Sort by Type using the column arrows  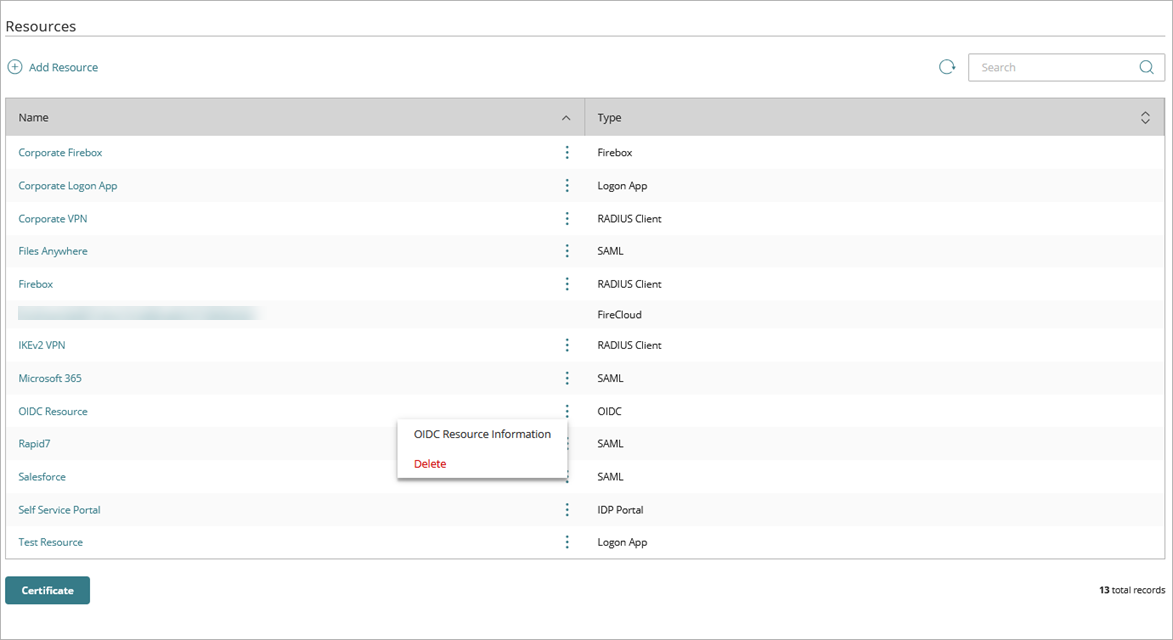coord(1145,118)
